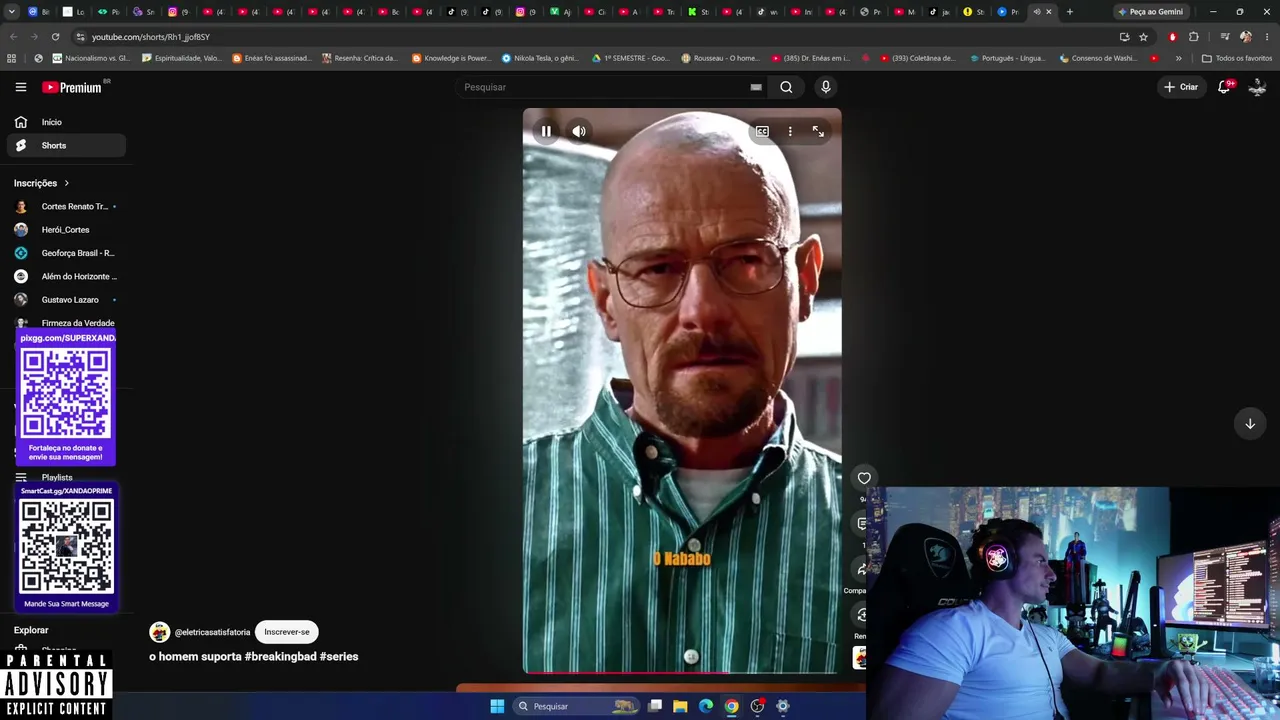
Task: Mute the Shorts video volume
Action: [x=579, y=131]
